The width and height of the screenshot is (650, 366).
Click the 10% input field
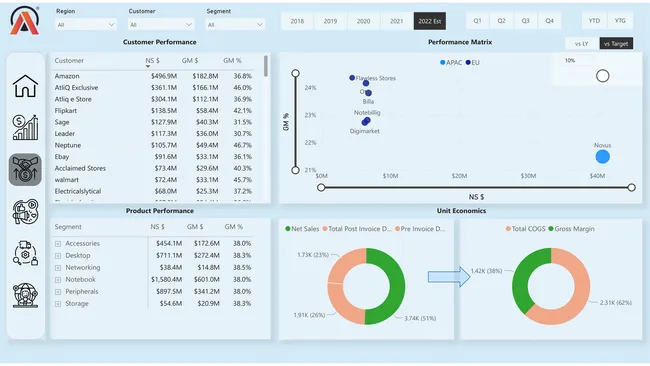point(579,61)
